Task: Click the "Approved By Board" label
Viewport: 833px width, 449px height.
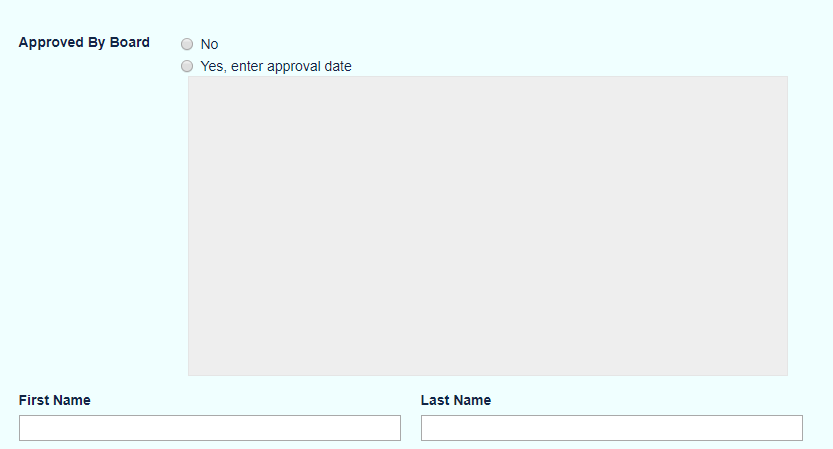Action: click(84, 42)
